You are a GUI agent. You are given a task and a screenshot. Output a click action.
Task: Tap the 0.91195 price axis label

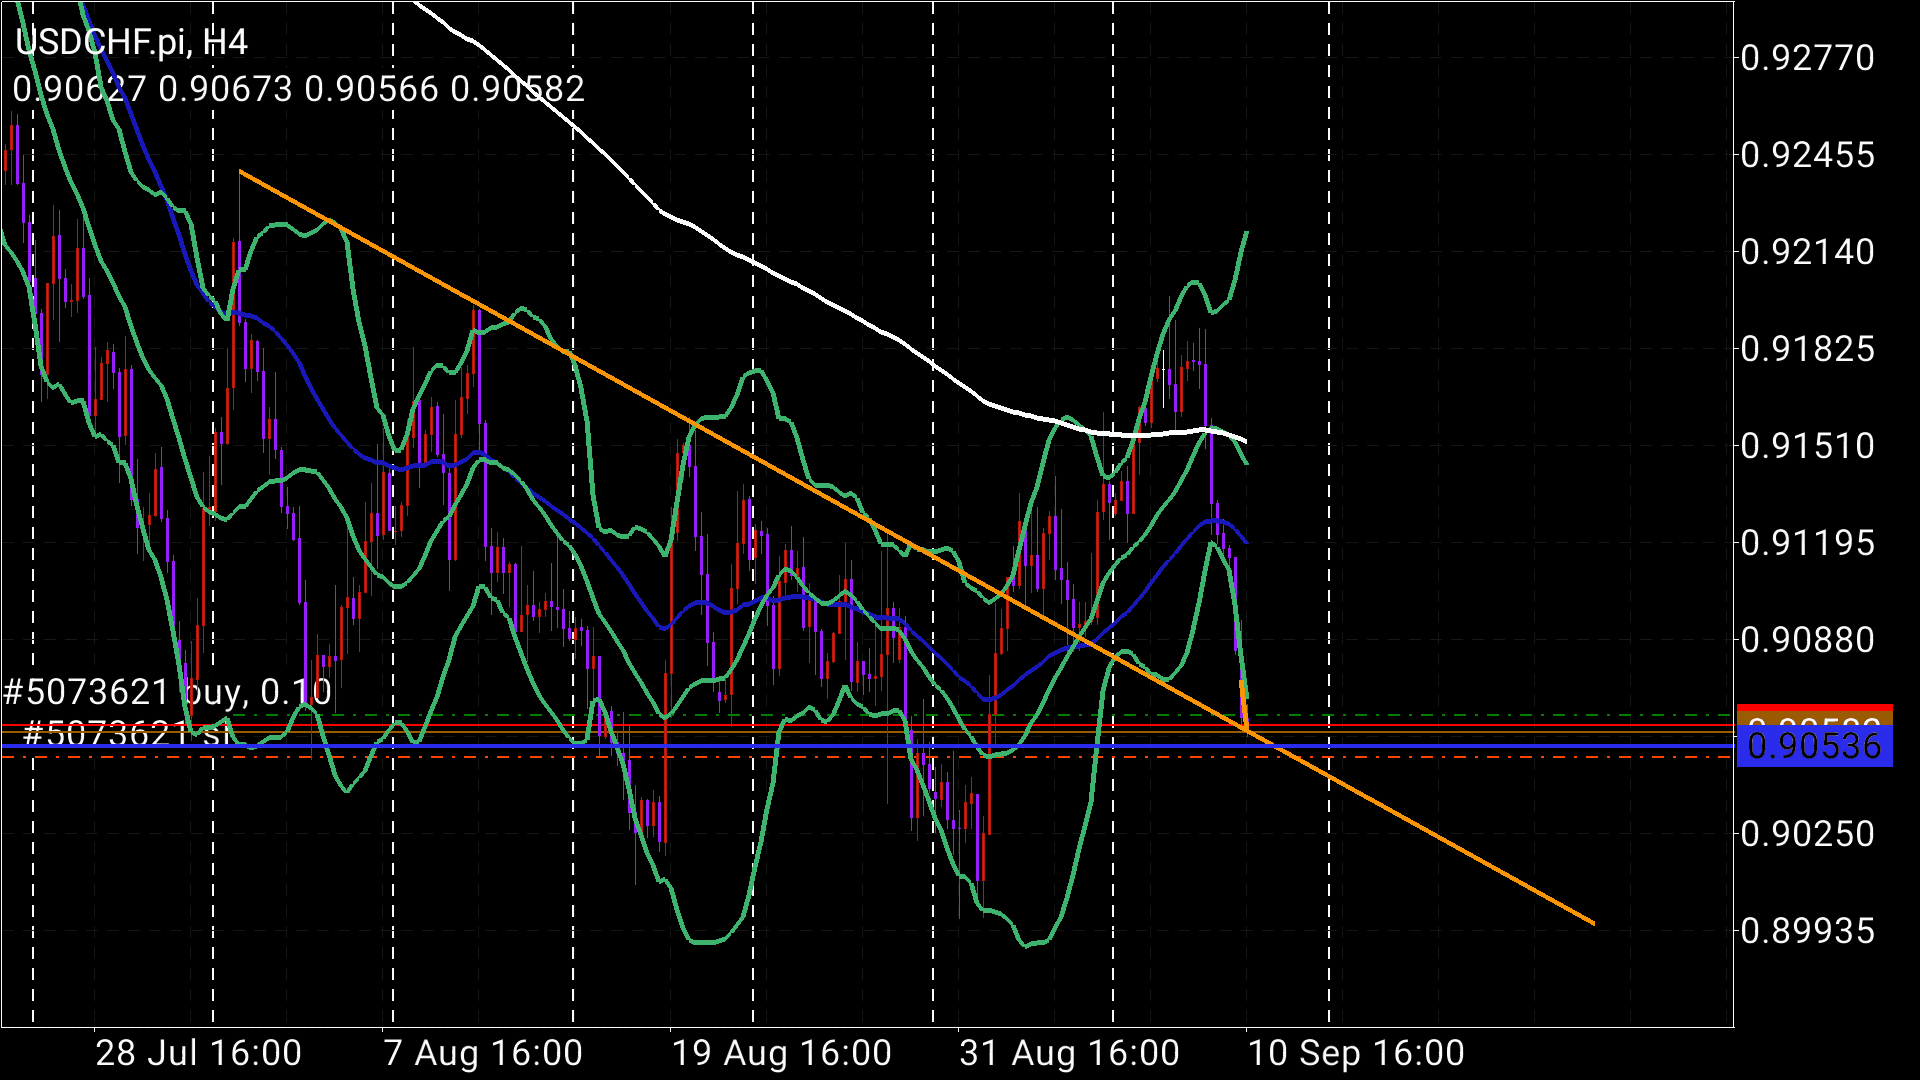point(1807,543)
